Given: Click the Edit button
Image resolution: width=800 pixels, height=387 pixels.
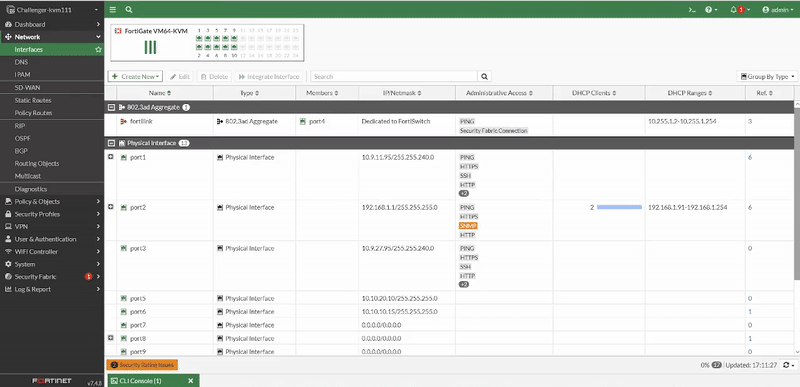Looking at the screenshot, I should point(180,76).
